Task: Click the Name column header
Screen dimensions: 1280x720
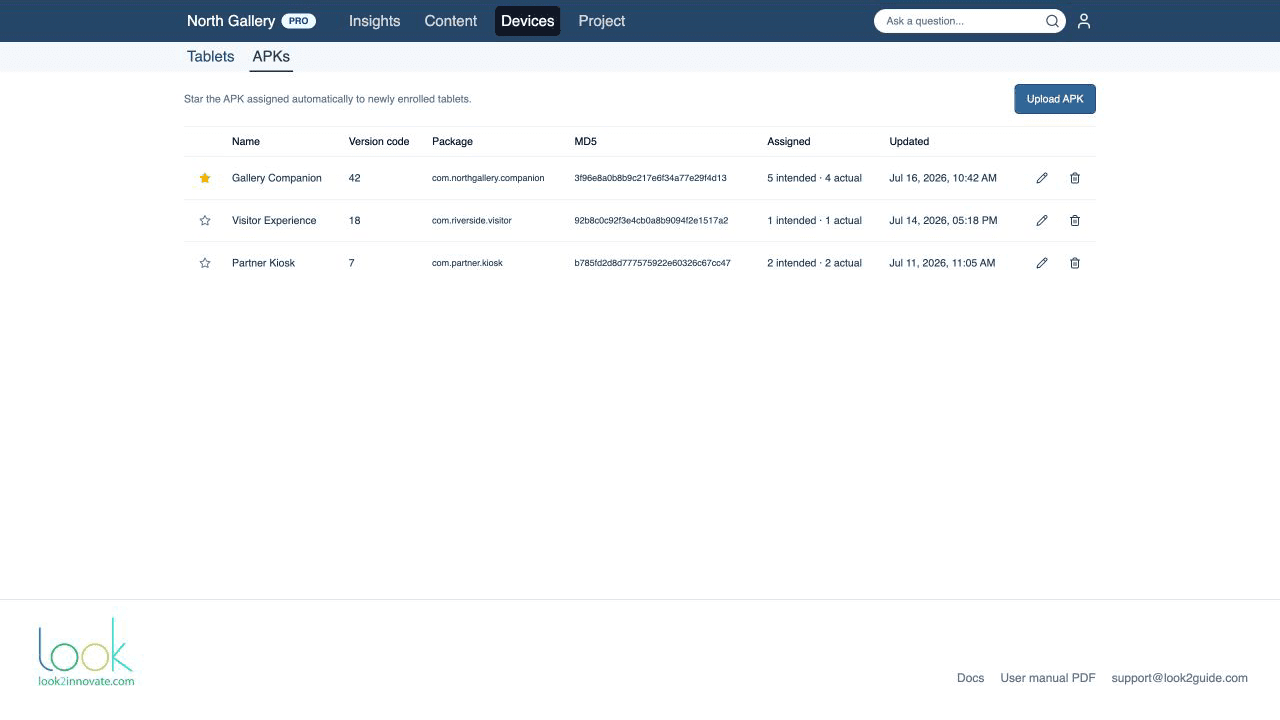Action: [x=246, y=142]
